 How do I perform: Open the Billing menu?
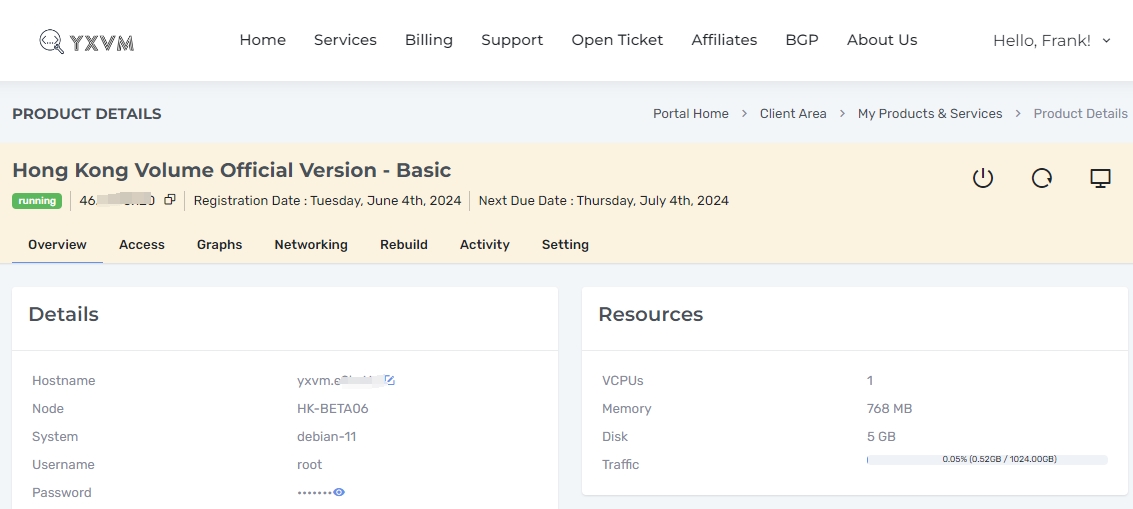pos(428,40)
